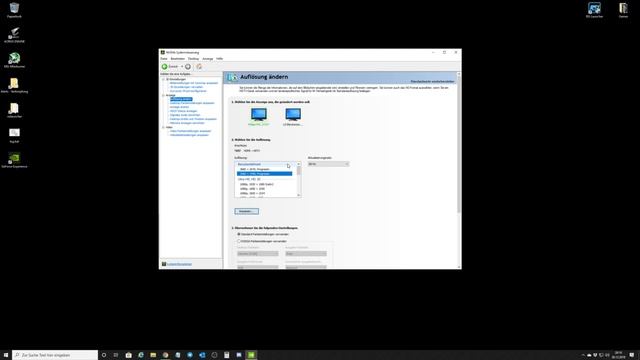640x360 pixels.
Task: Click the resolution list's vertical scrollbar thumb
Action: (299, 171)
